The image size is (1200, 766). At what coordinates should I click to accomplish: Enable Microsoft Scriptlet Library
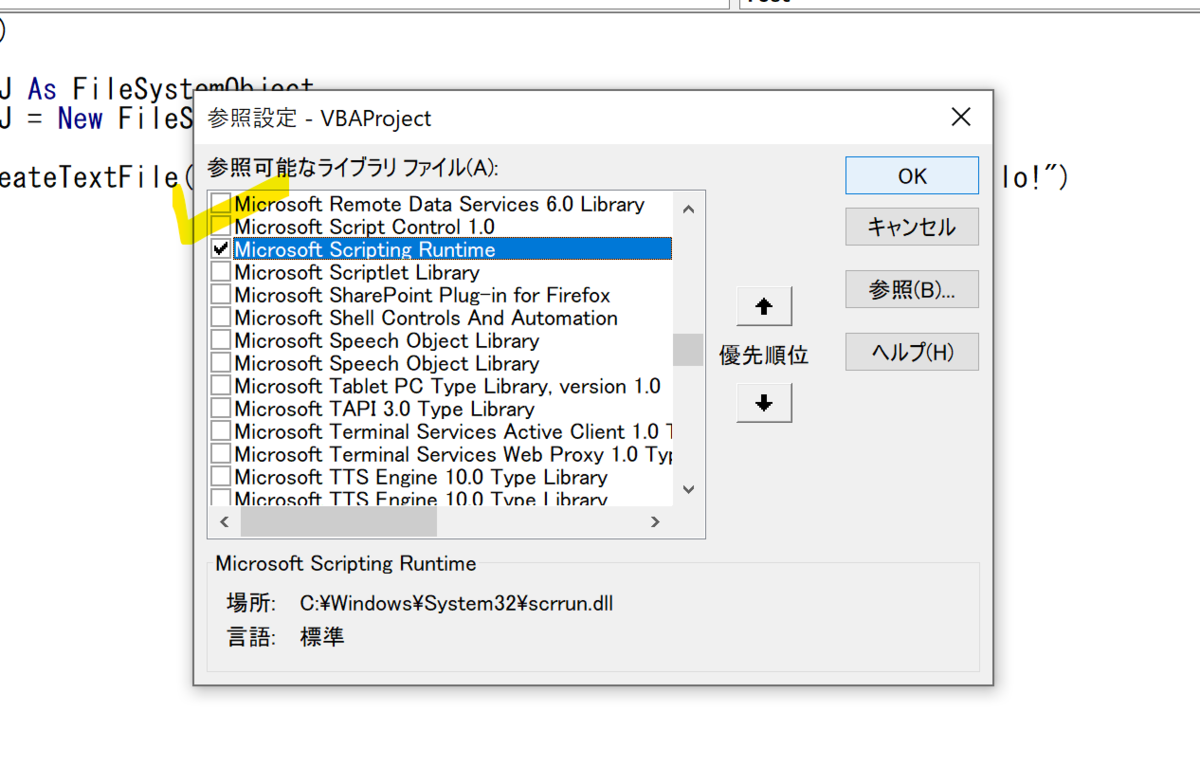coord(220,271)
